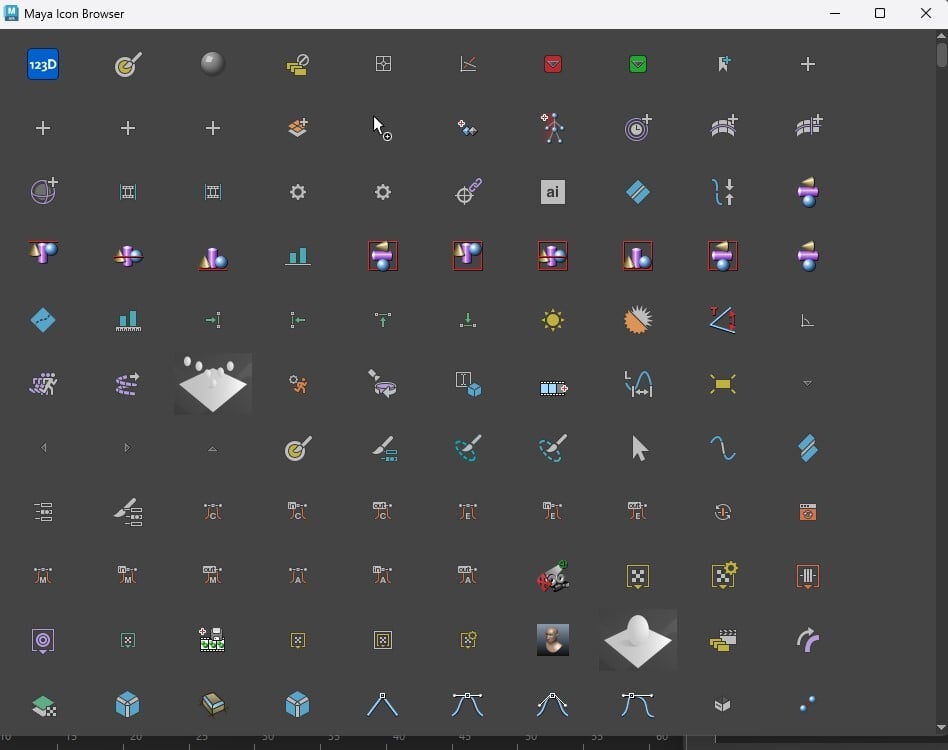Click the yellow sun light icon
Screen dimensions: 948x750
click(x=553, y=320)
